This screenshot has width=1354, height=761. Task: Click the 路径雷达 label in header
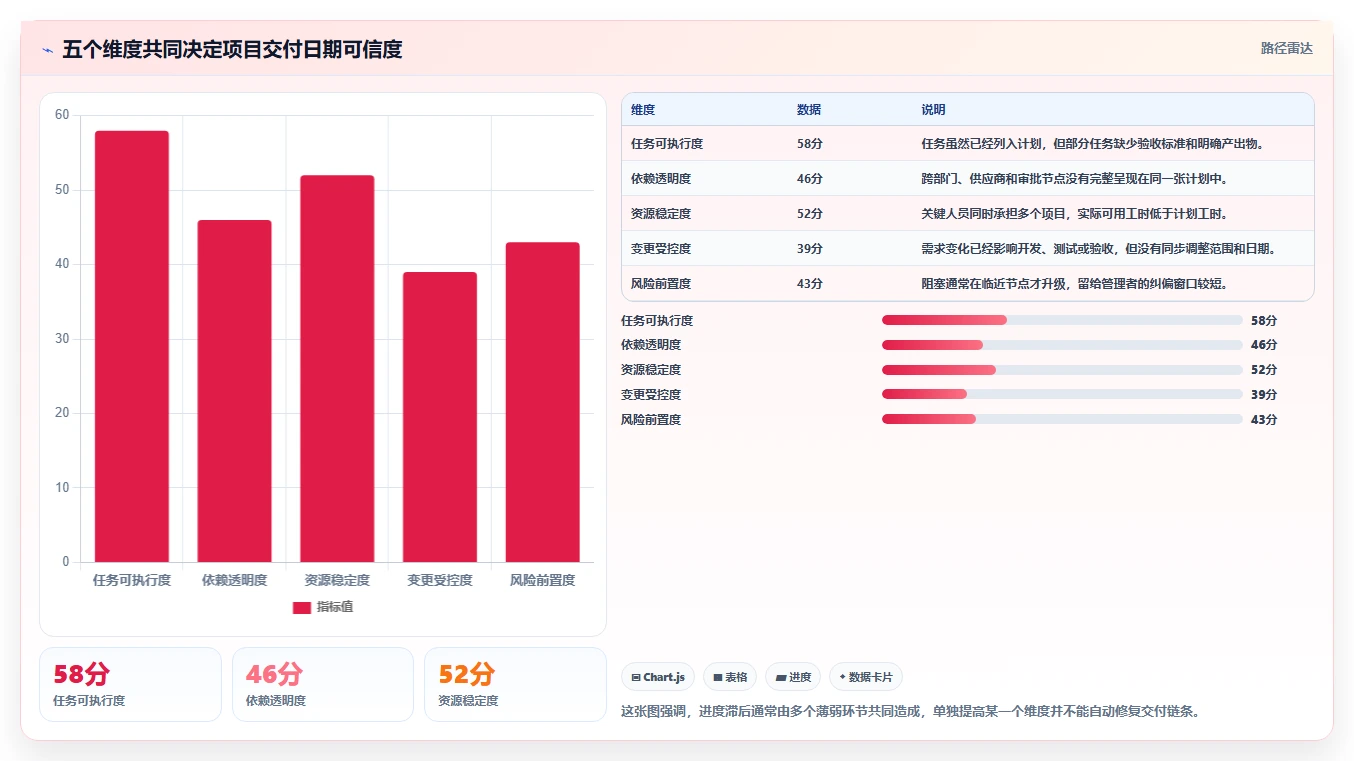1286,48
